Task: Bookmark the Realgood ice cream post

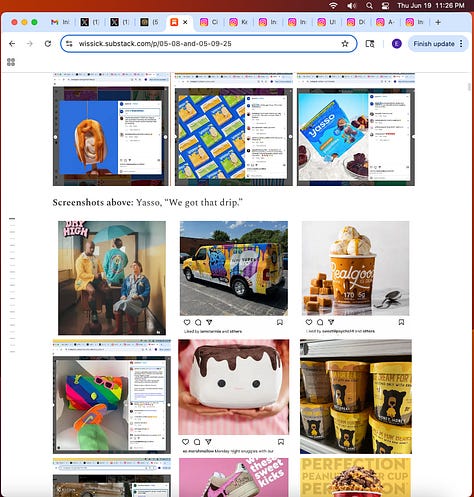Action: 401,322
